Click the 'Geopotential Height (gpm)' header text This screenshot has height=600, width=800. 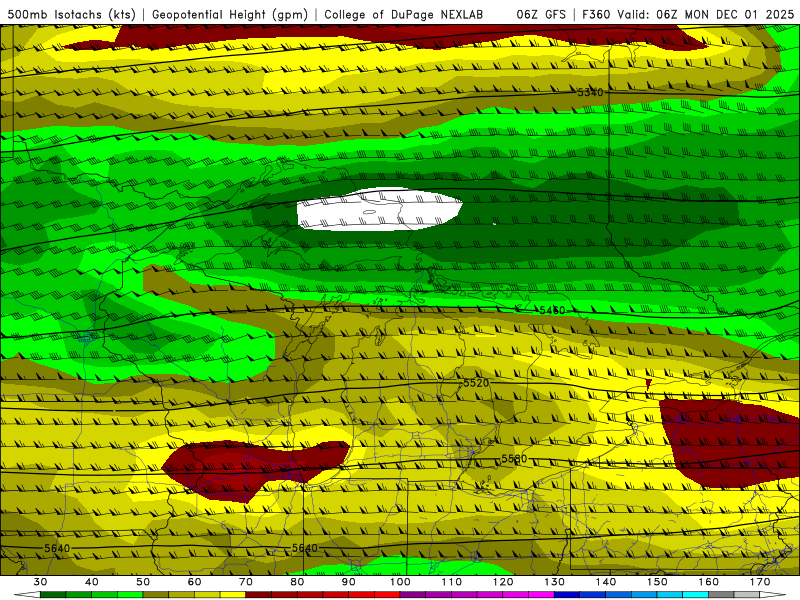(x=230, y=14)
